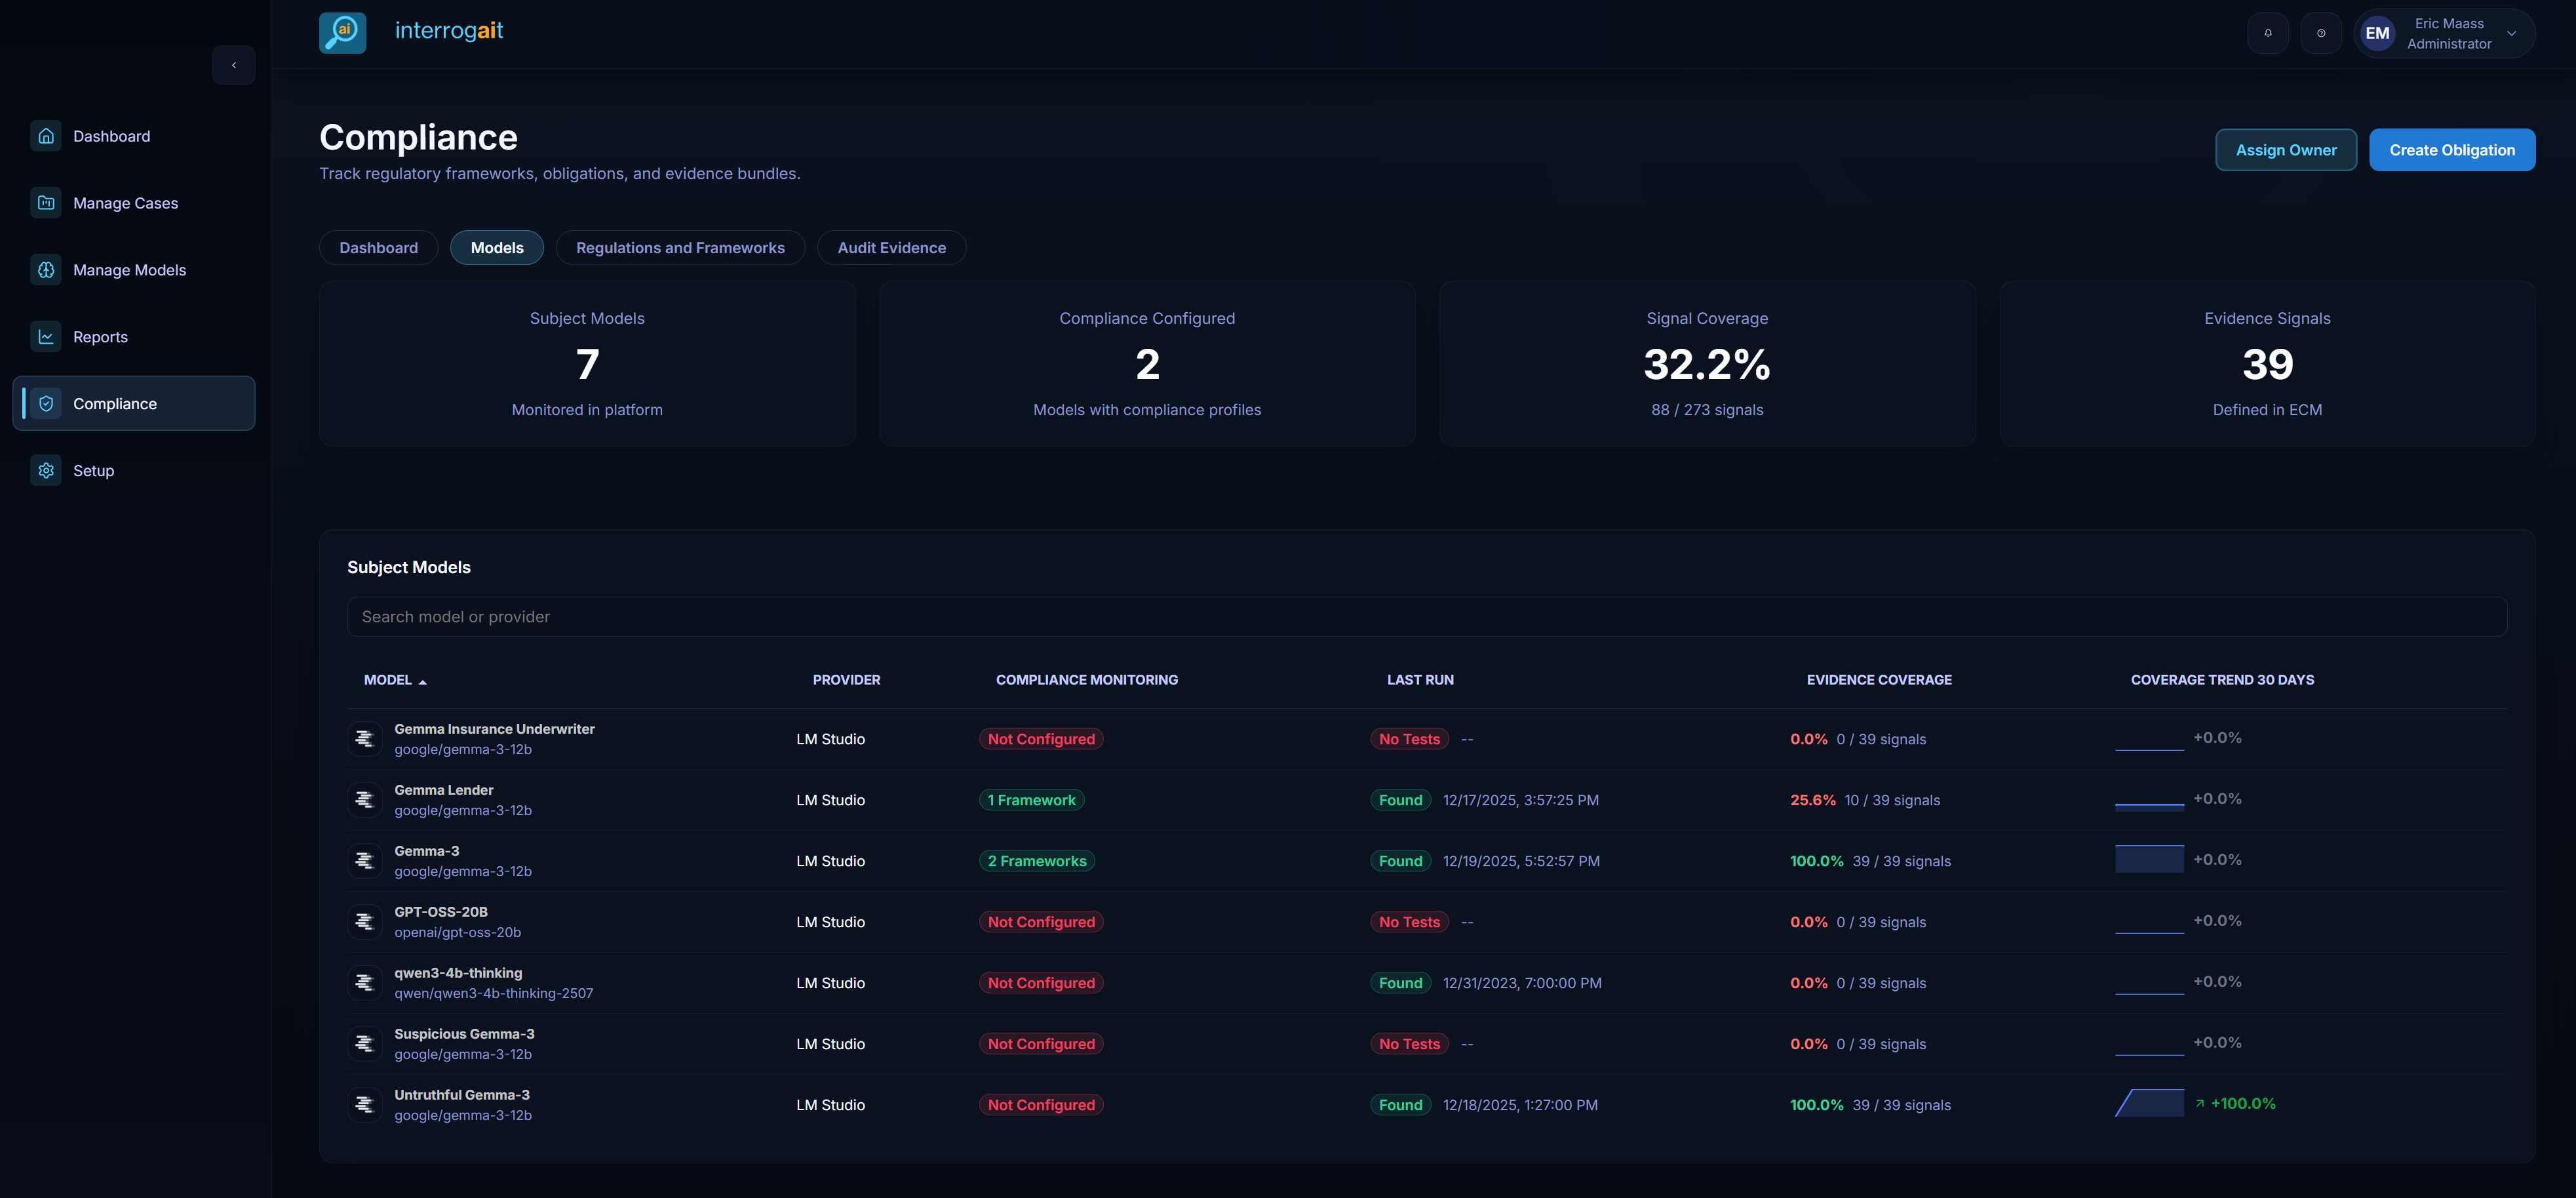Expand the Eric Maass user menu chevron
Image resolution: width=2576 pixels, height=1198 pixels.
(2511, 33)
